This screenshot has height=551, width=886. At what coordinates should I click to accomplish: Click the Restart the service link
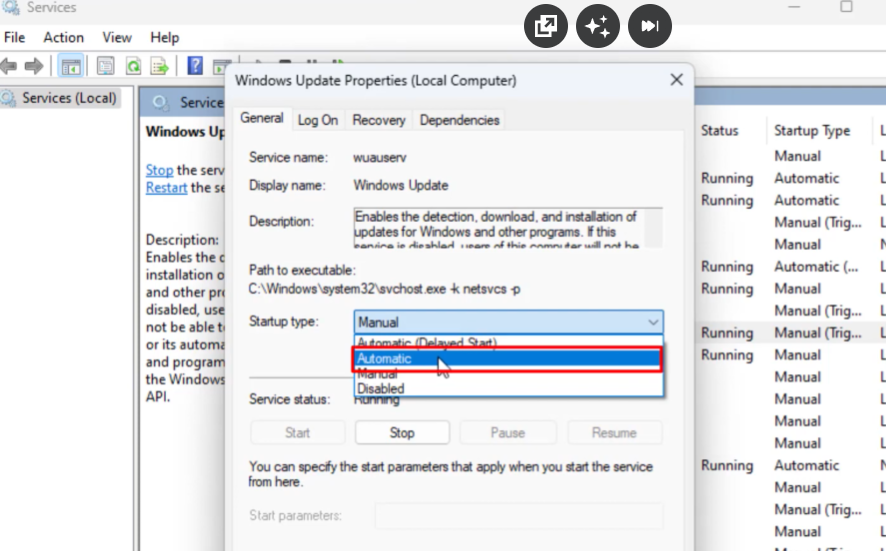pyautogui.click(x=166, y=188)
